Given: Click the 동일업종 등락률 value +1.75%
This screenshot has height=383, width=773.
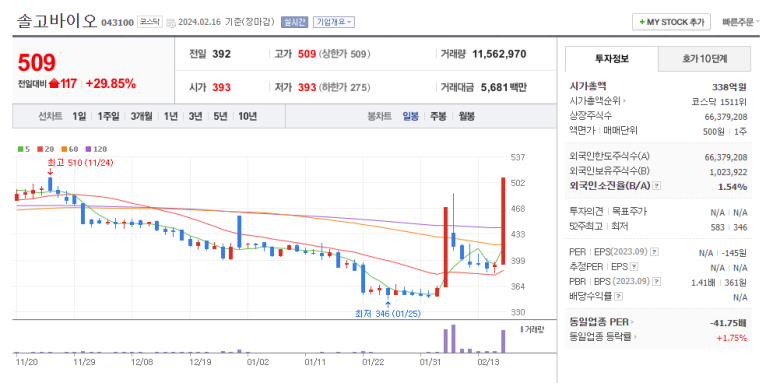Looking at the screenshot, I should click(732, 338).
